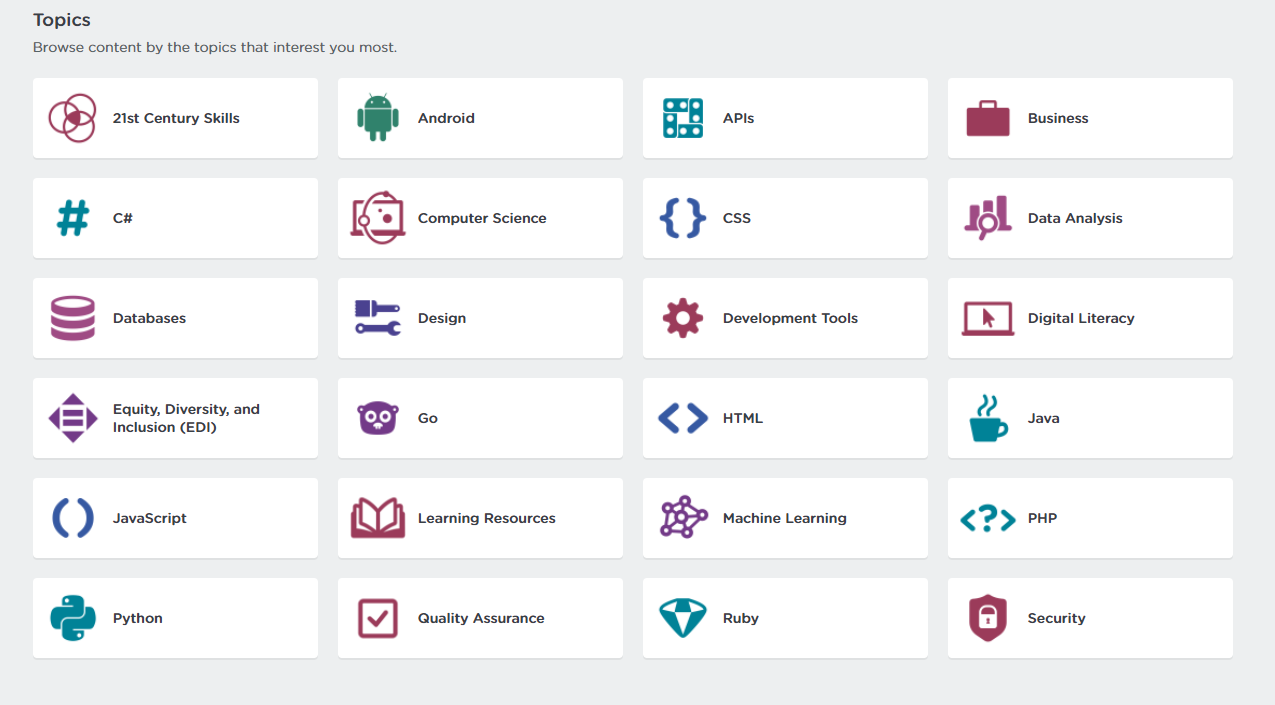1275x705 pixels.
Task: Open the Computer Science topic
Action: point(482,218)
